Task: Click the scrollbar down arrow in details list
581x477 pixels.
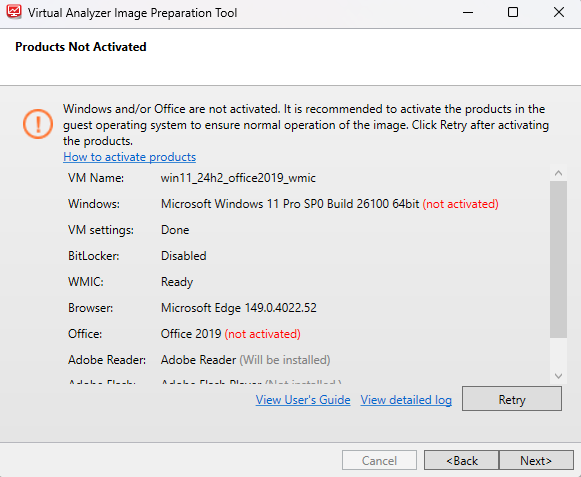Action: tap(558, 376)
